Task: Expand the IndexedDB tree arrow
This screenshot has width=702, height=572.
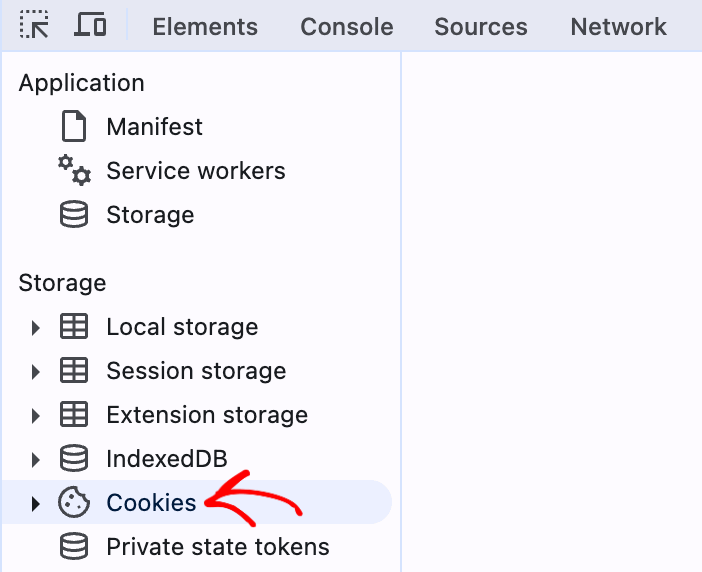Action: coord(35,460)
